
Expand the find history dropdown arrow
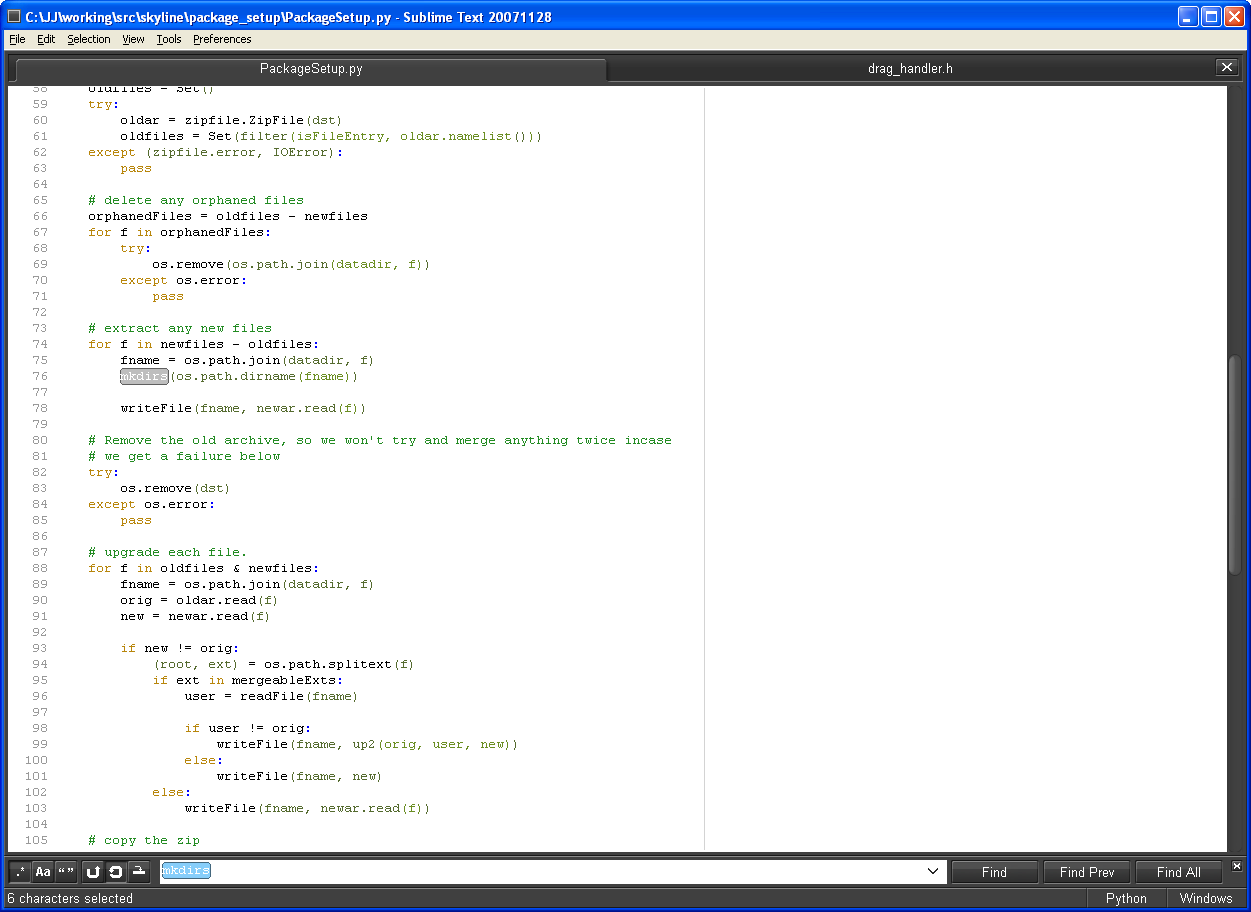pyautogui.click(x=933, y=872)
